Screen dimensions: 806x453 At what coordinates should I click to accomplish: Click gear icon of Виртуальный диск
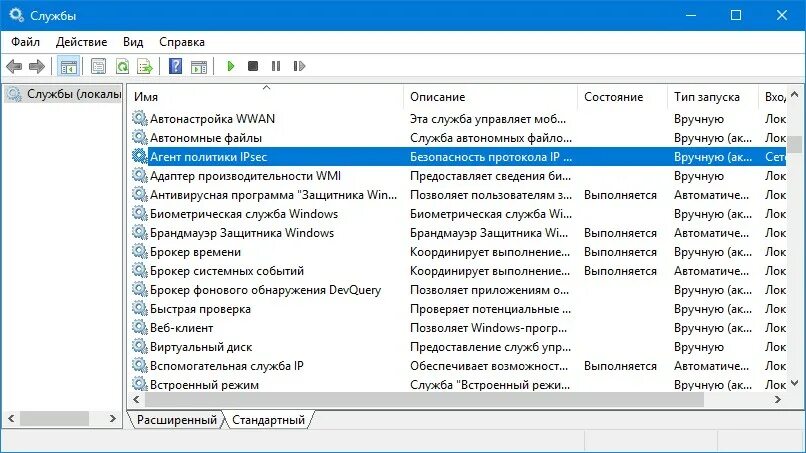pyautogui.click(x=139, y=347)
